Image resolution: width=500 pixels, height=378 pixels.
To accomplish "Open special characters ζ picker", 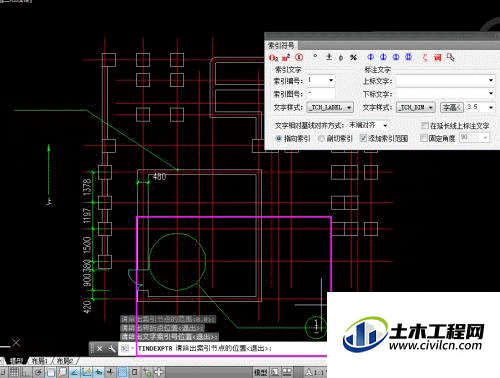I will 425,57.
